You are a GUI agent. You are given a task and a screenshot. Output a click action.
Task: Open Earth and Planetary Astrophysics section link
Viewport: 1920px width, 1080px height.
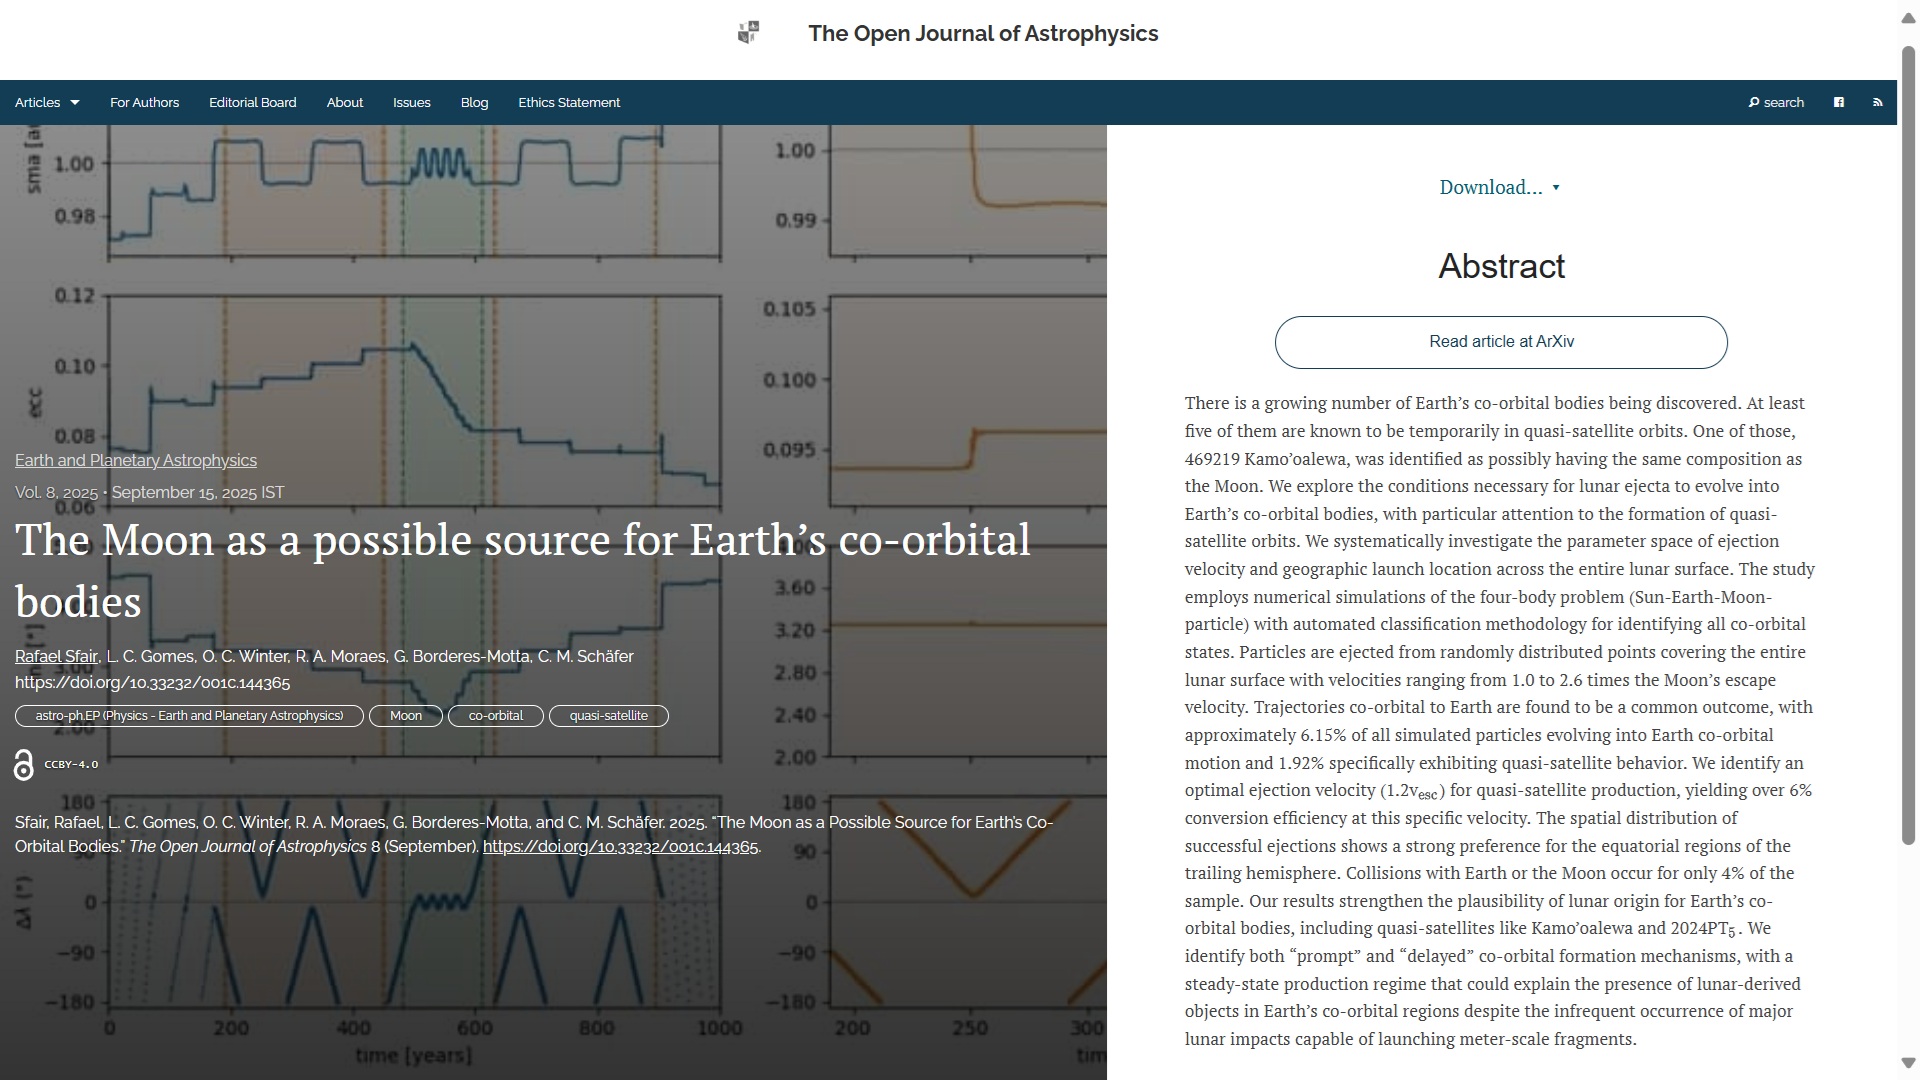pos(136,460)
